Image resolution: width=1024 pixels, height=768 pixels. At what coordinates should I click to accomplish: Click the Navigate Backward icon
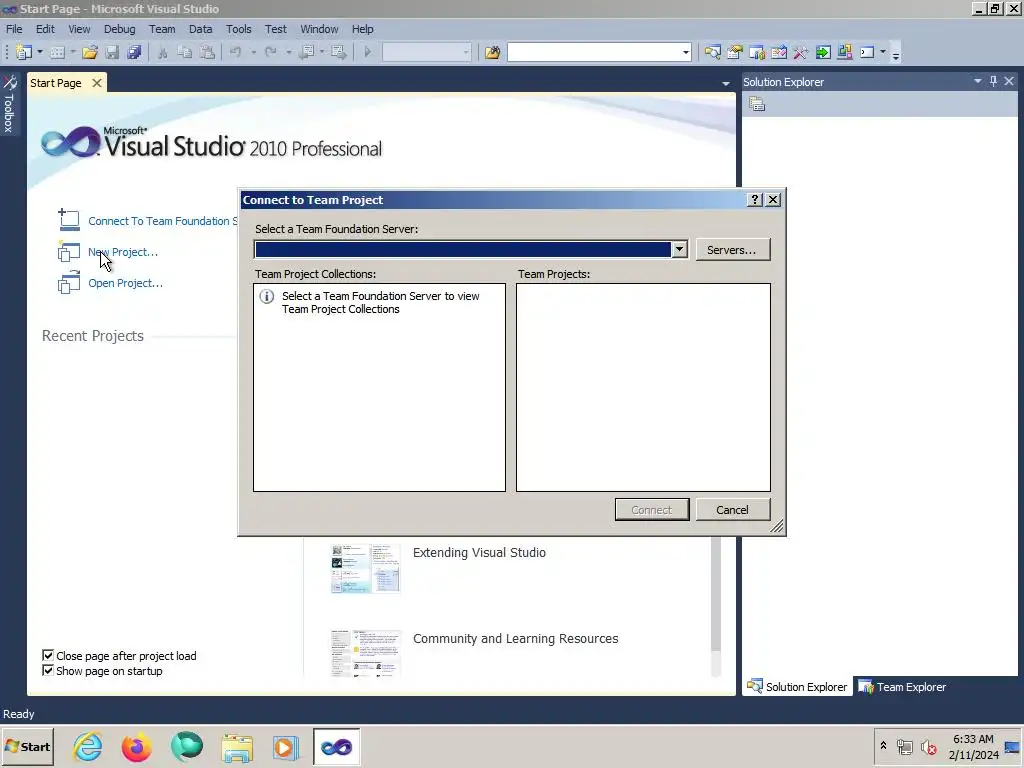(306, 52)
